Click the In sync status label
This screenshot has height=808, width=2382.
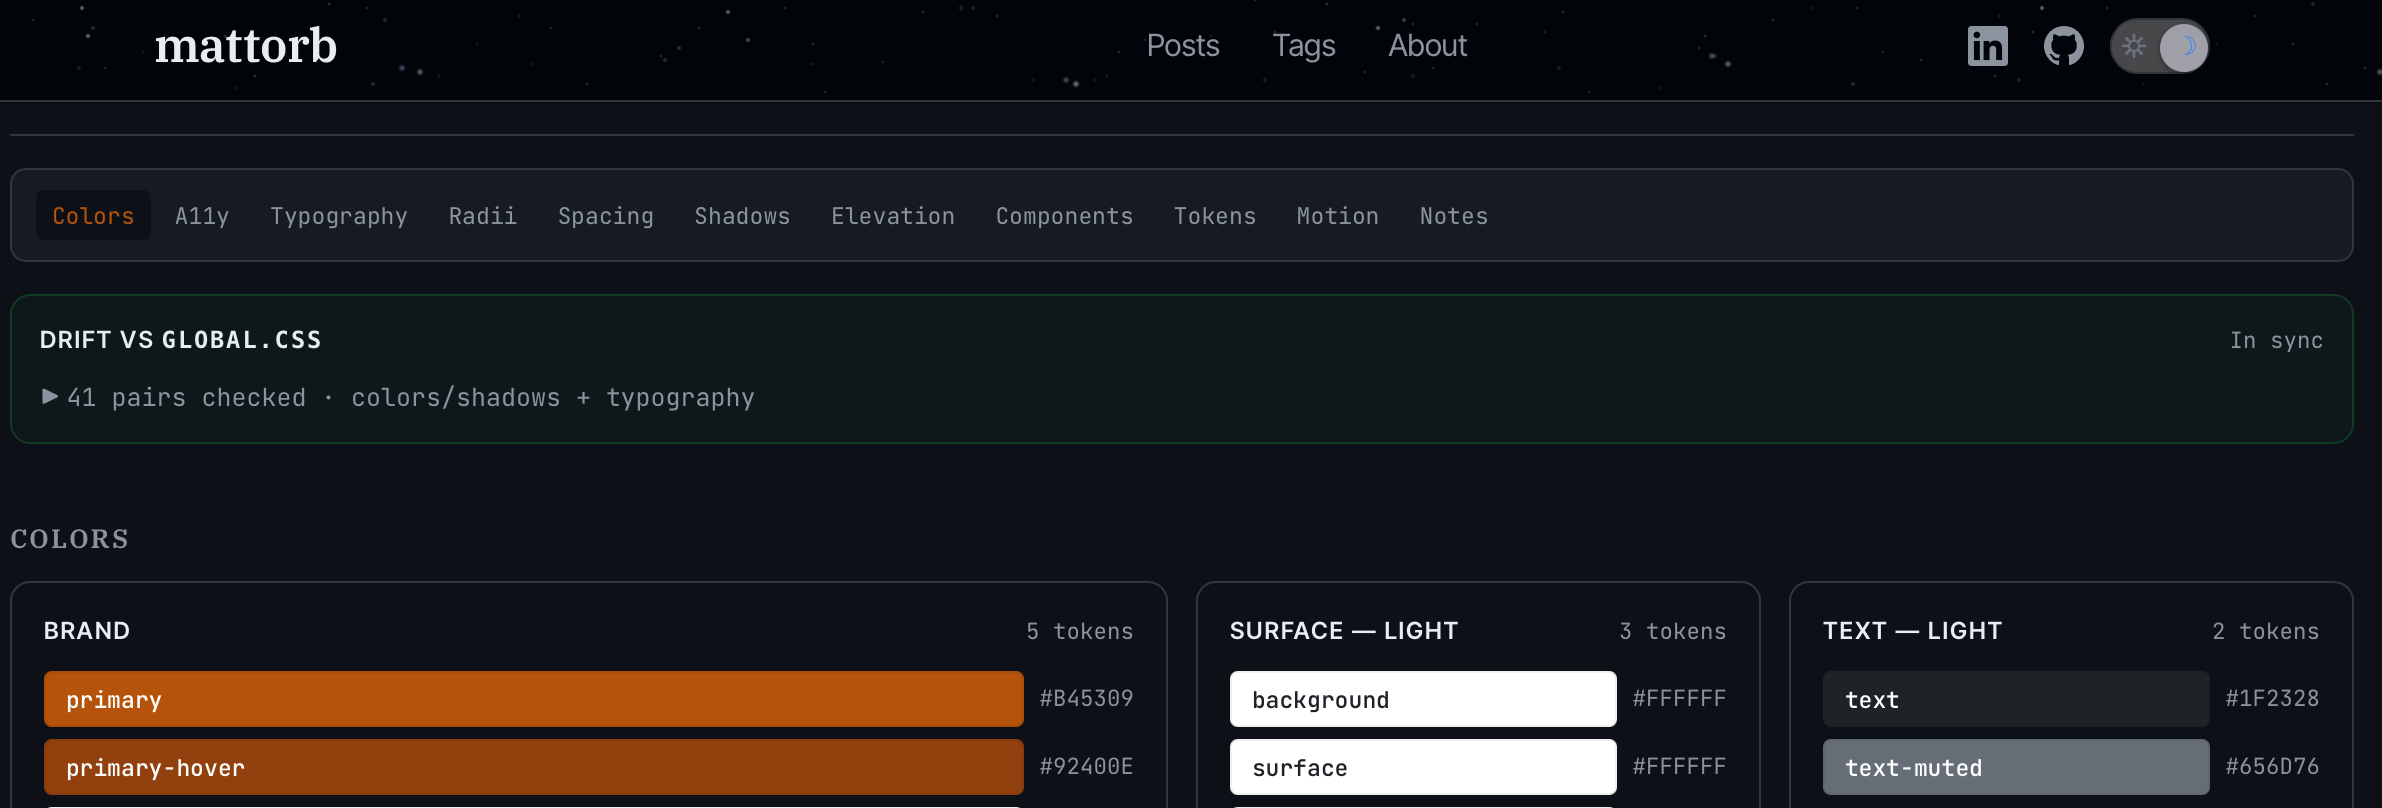pyautogui.click(x=2276, y=340)
